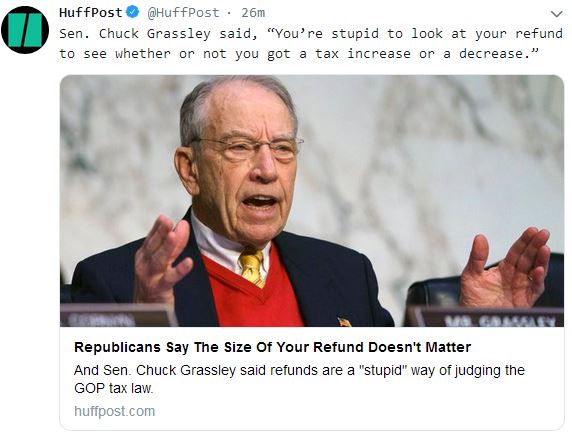Image resolution: width=572 pixels, height=437 pixels.
Task: Click the card description about GOP tax law
Action: pos(299,379)
